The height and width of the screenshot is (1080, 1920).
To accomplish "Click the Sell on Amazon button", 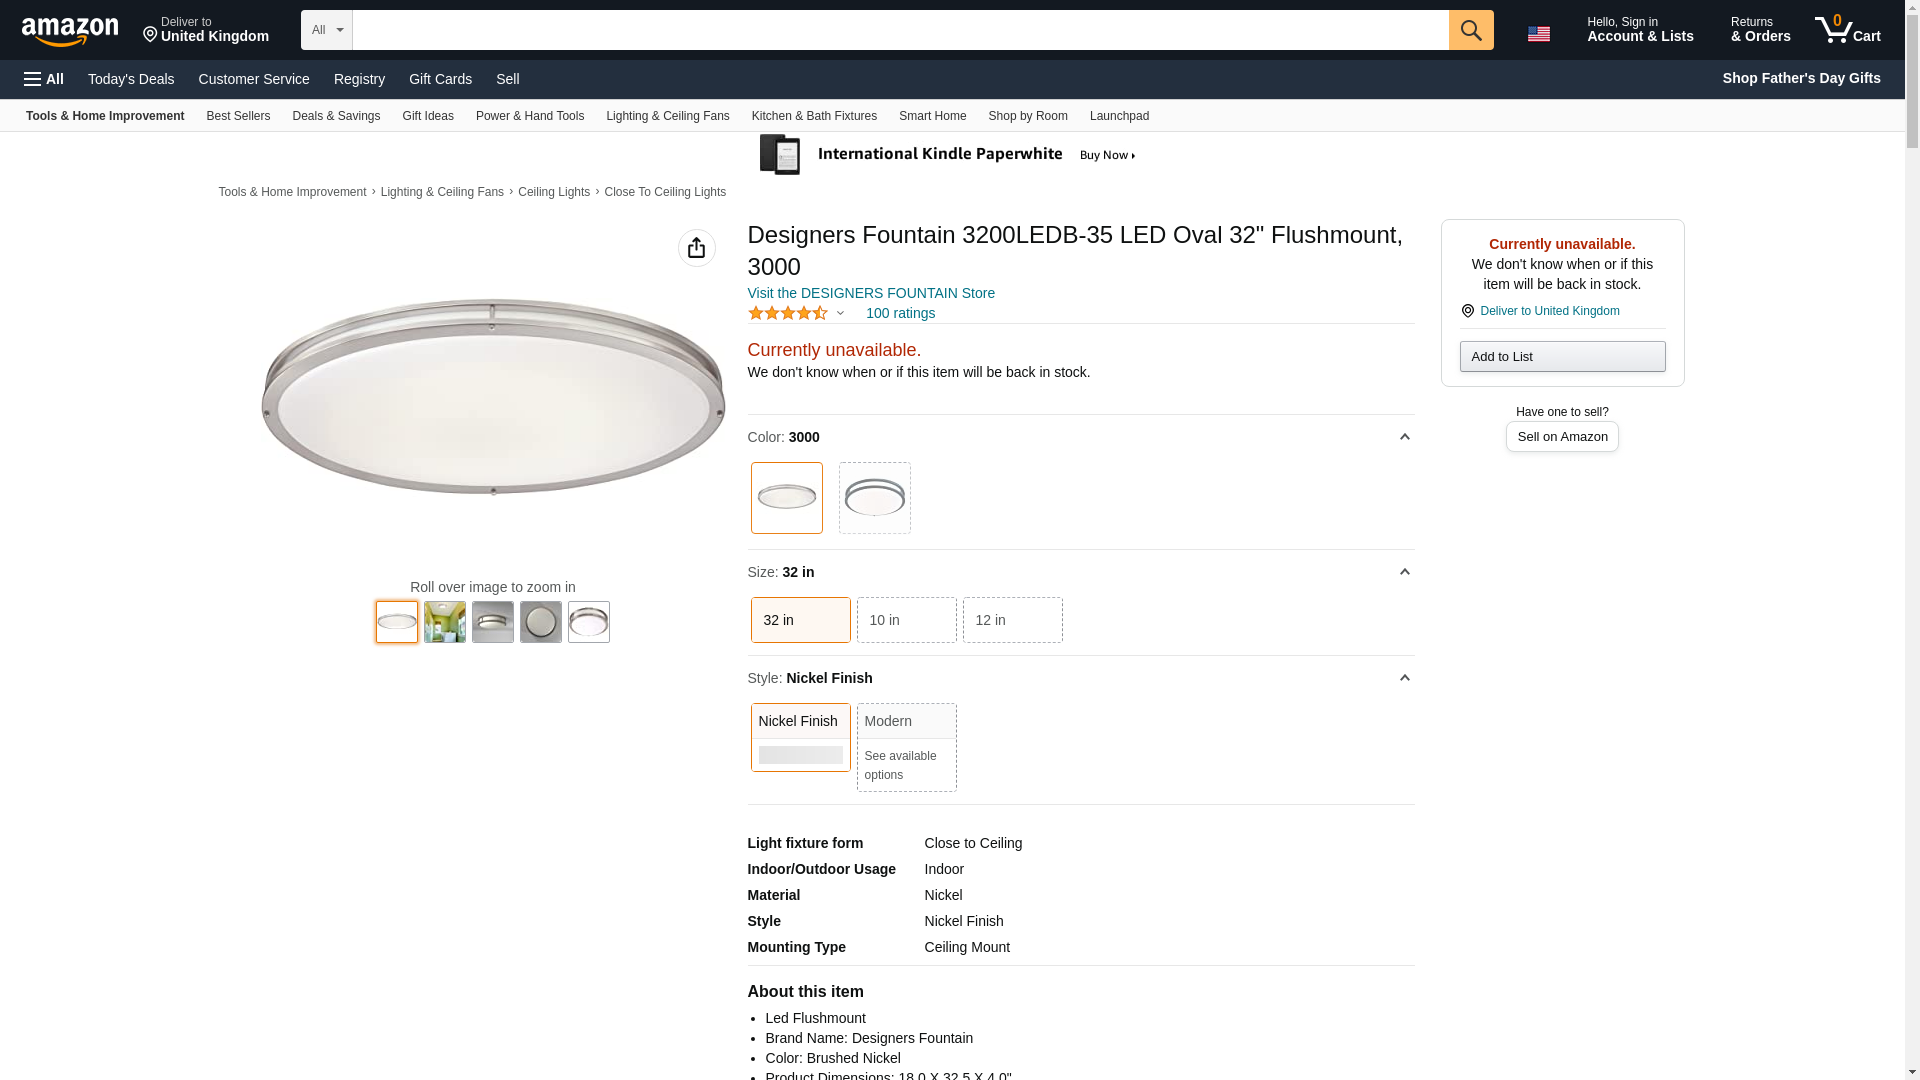I will pyautogui.click(x=1562, y=437).
